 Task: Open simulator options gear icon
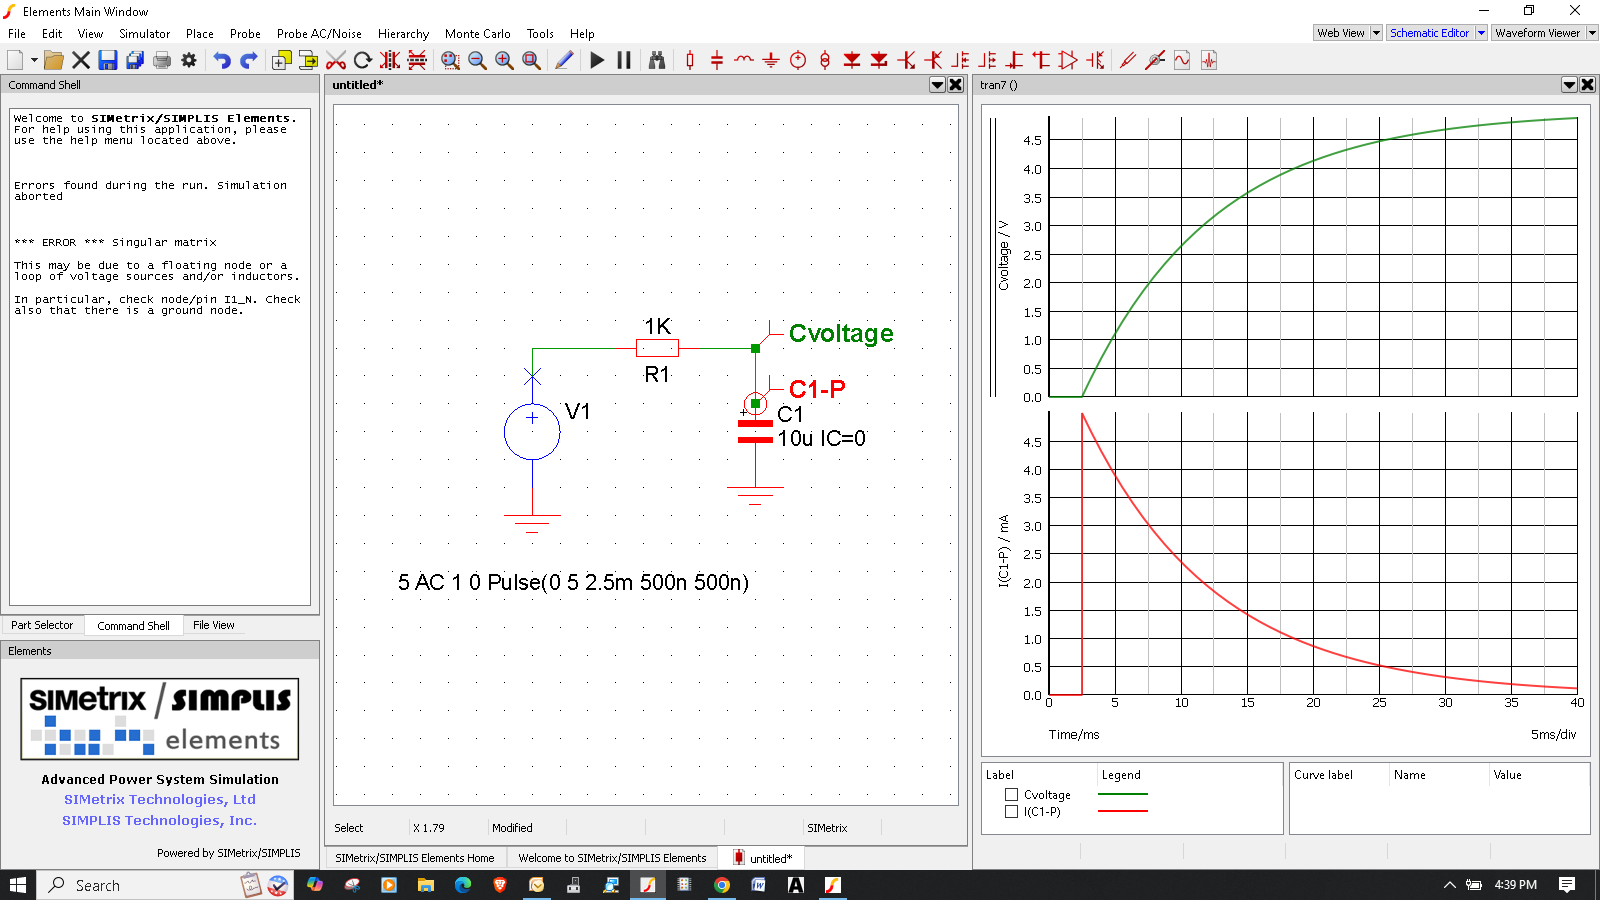[x=189, y=60]
